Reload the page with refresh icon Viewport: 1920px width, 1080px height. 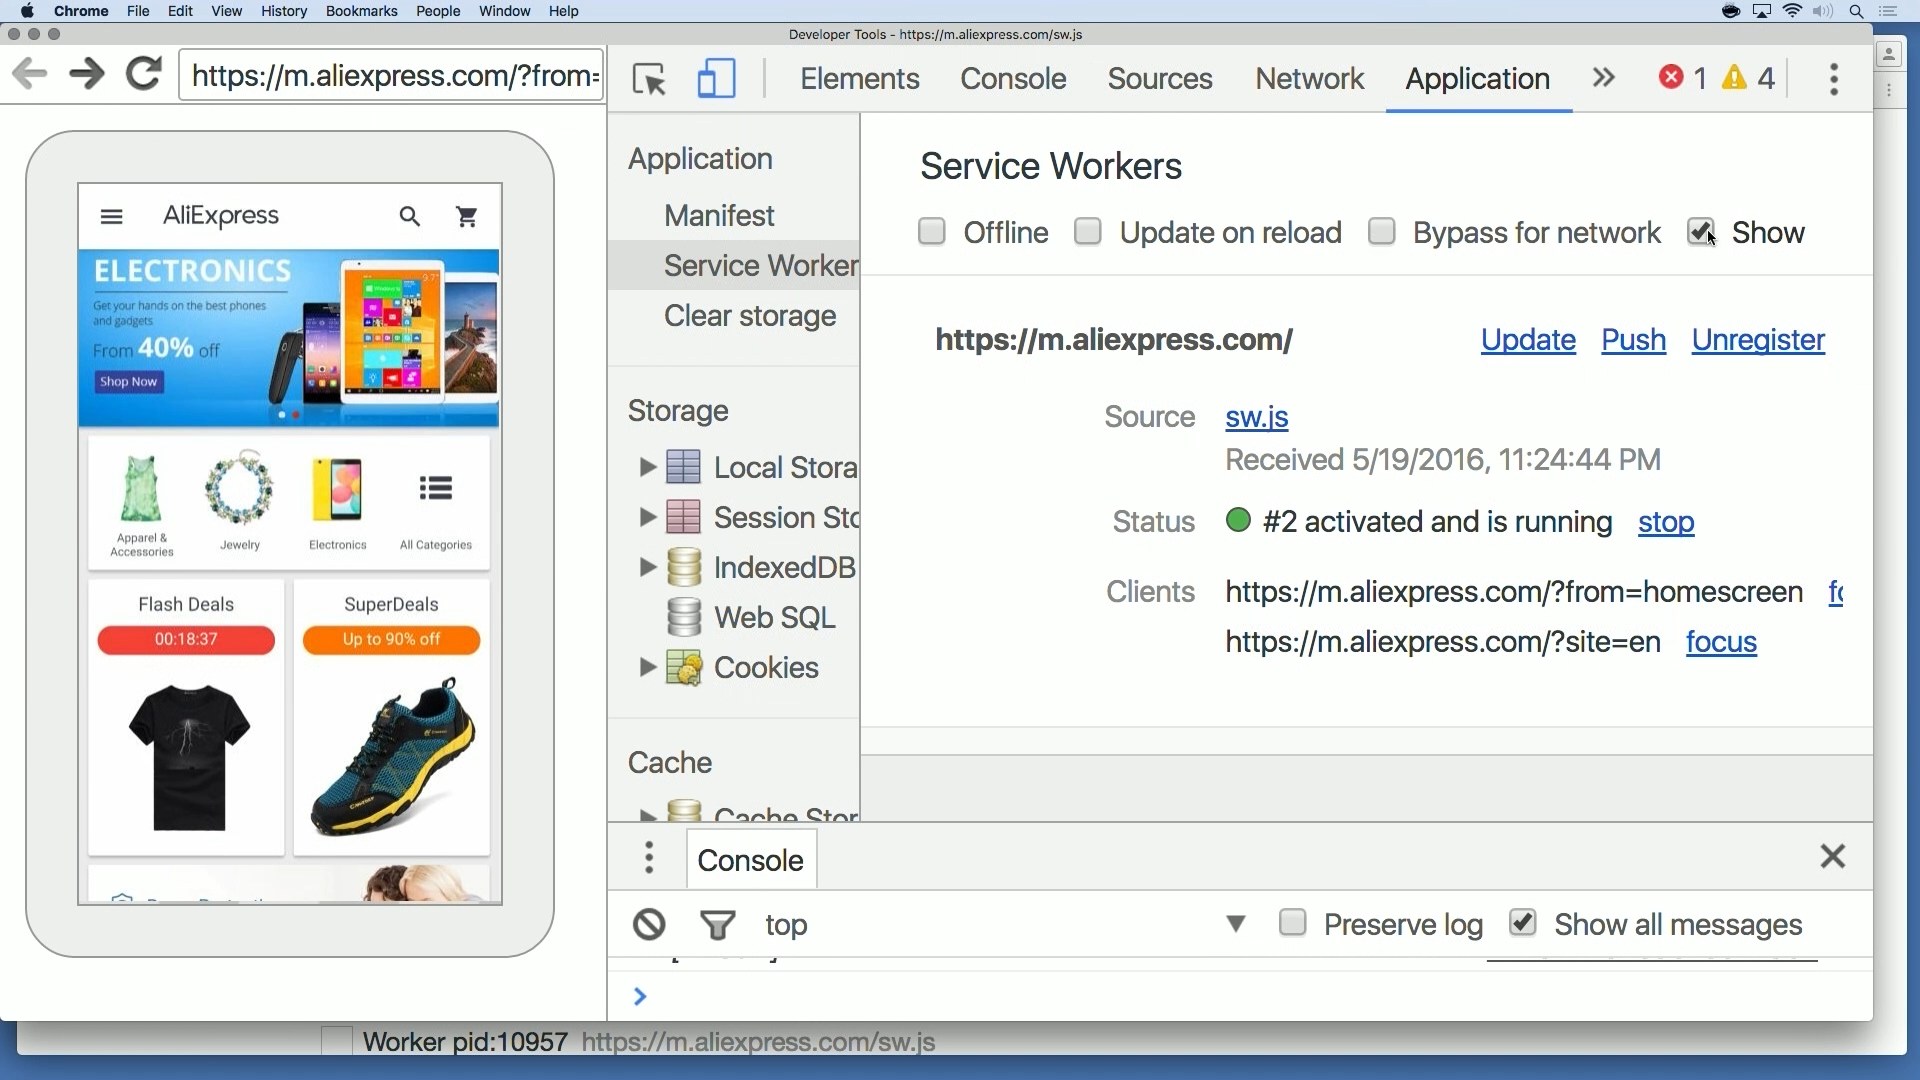point(144,74)
